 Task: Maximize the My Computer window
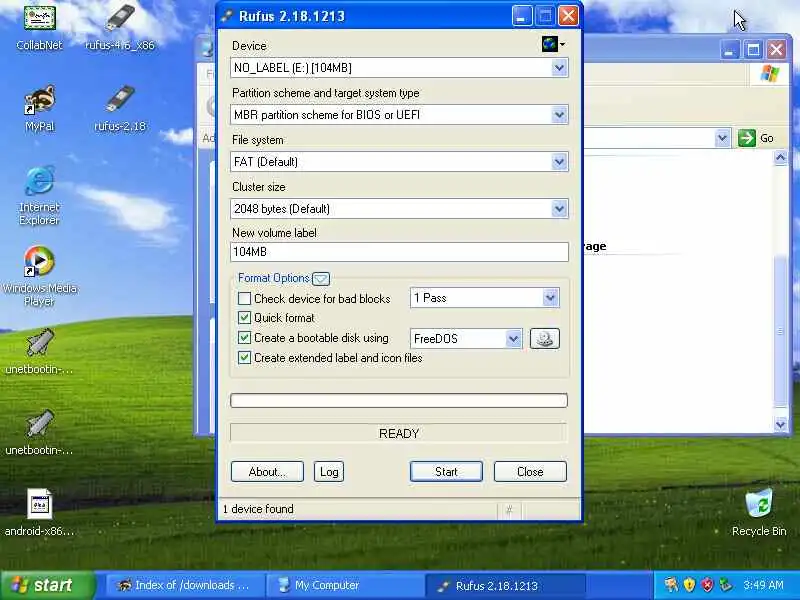[x=753, y=50]
